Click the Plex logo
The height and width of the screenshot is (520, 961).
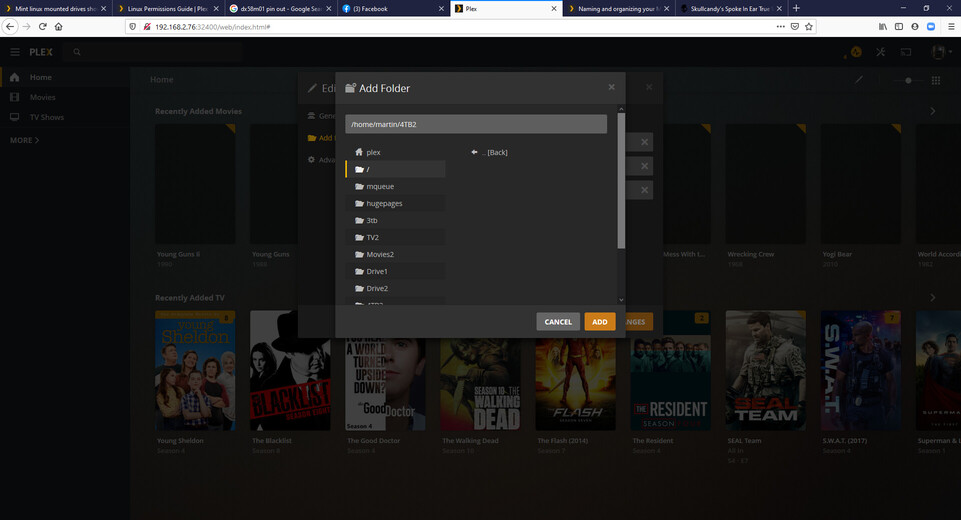41,52
